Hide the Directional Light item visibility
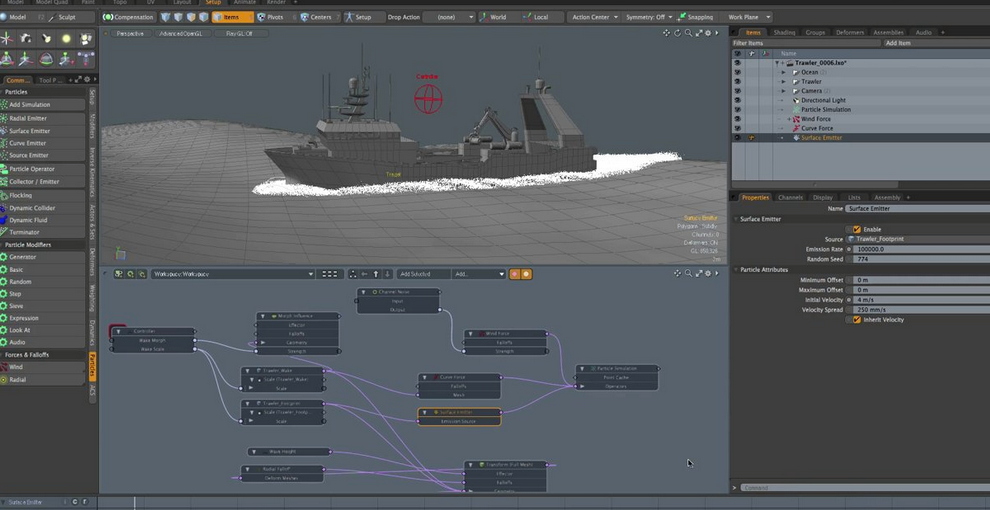The width and height of the screenshot is (990, 510). [x=738, y=100]
